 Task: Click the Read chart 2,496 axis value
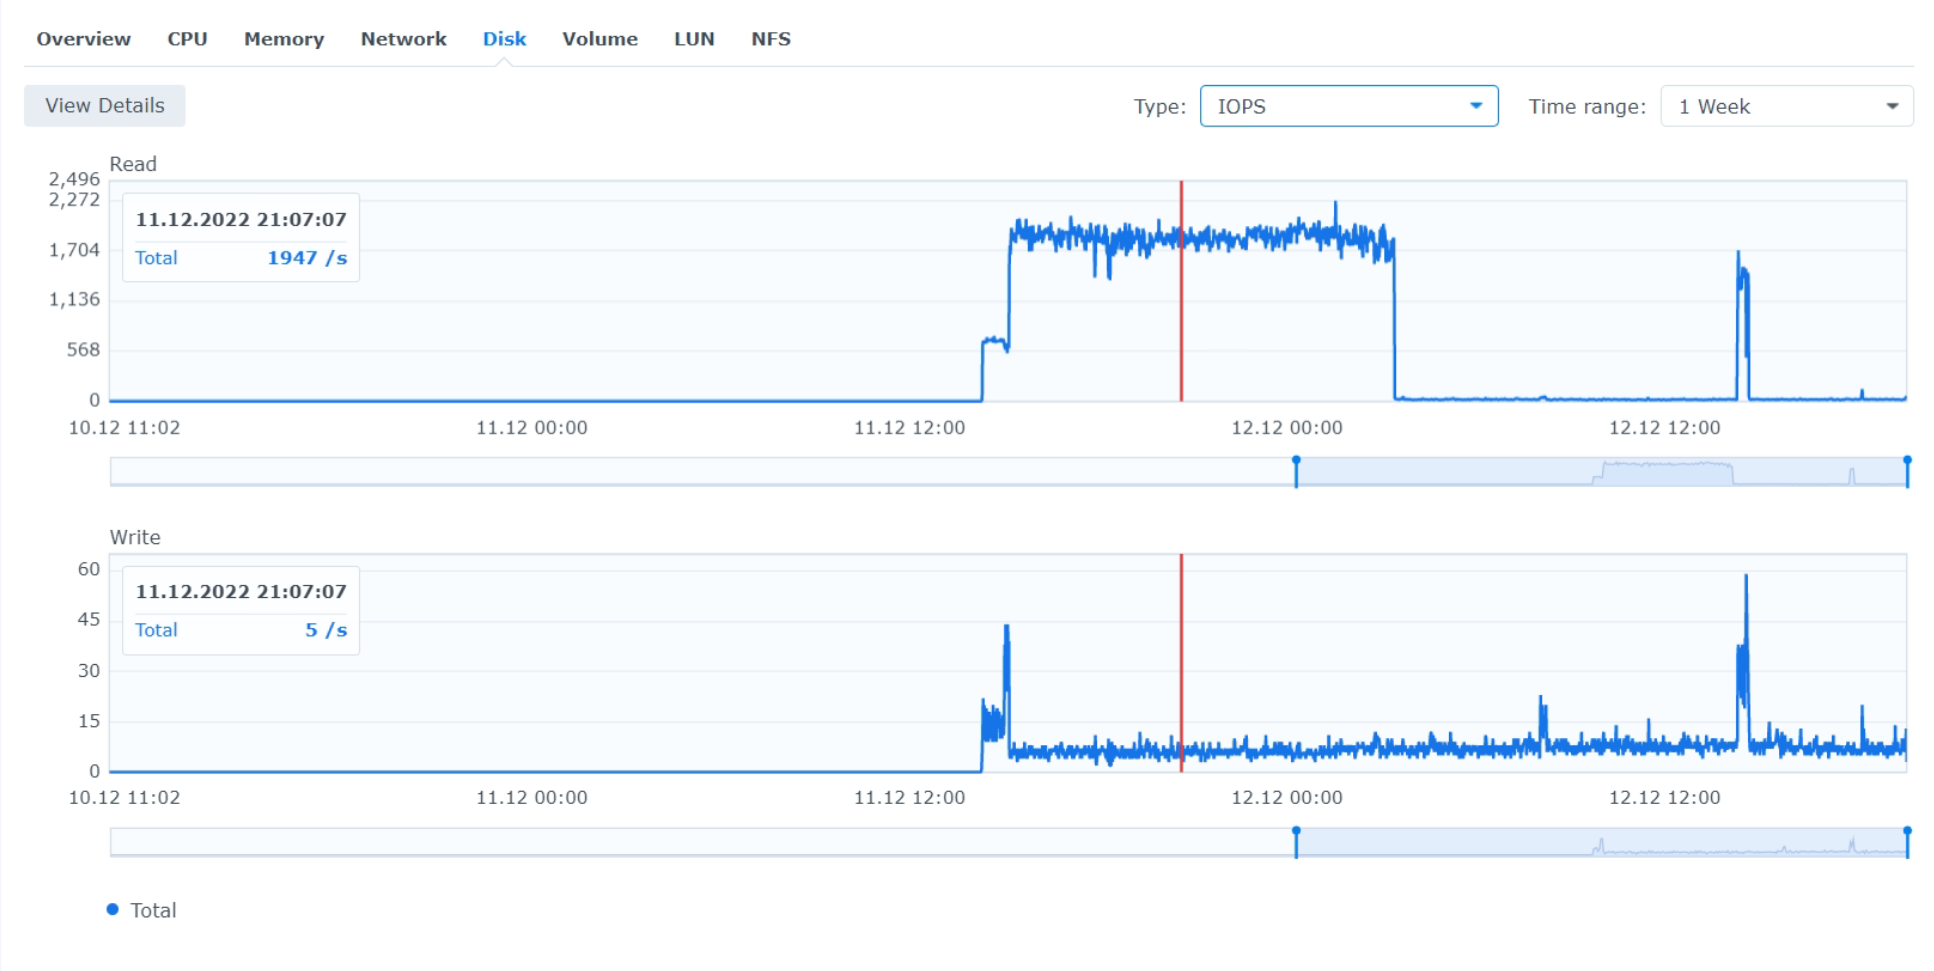(74, 179)
